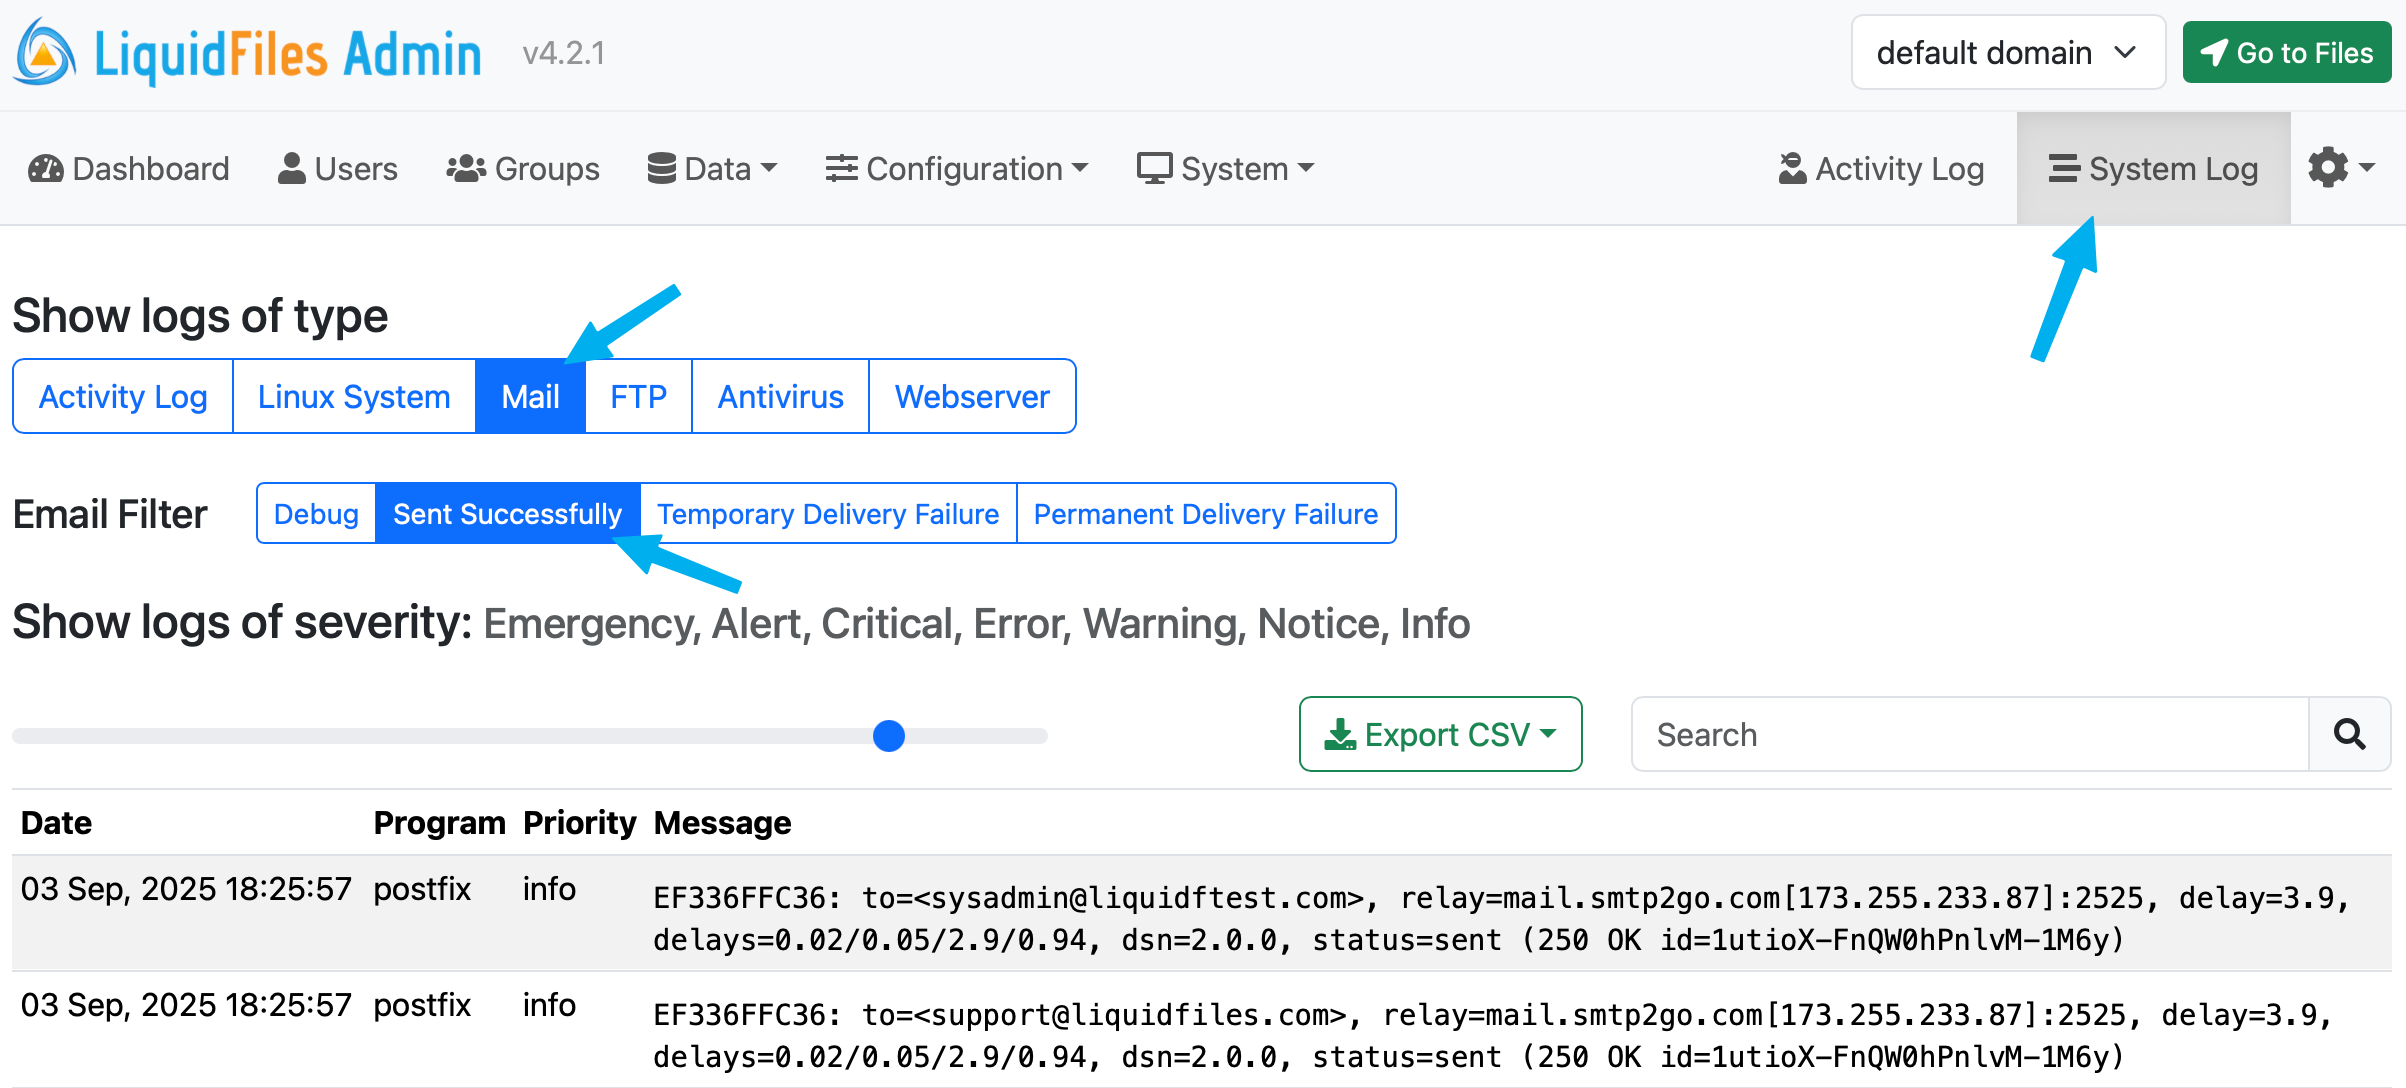The width and height of the screenshot is (2406, 1088).
Task: Click the System monitor icon
Action: pos(1155,167)
